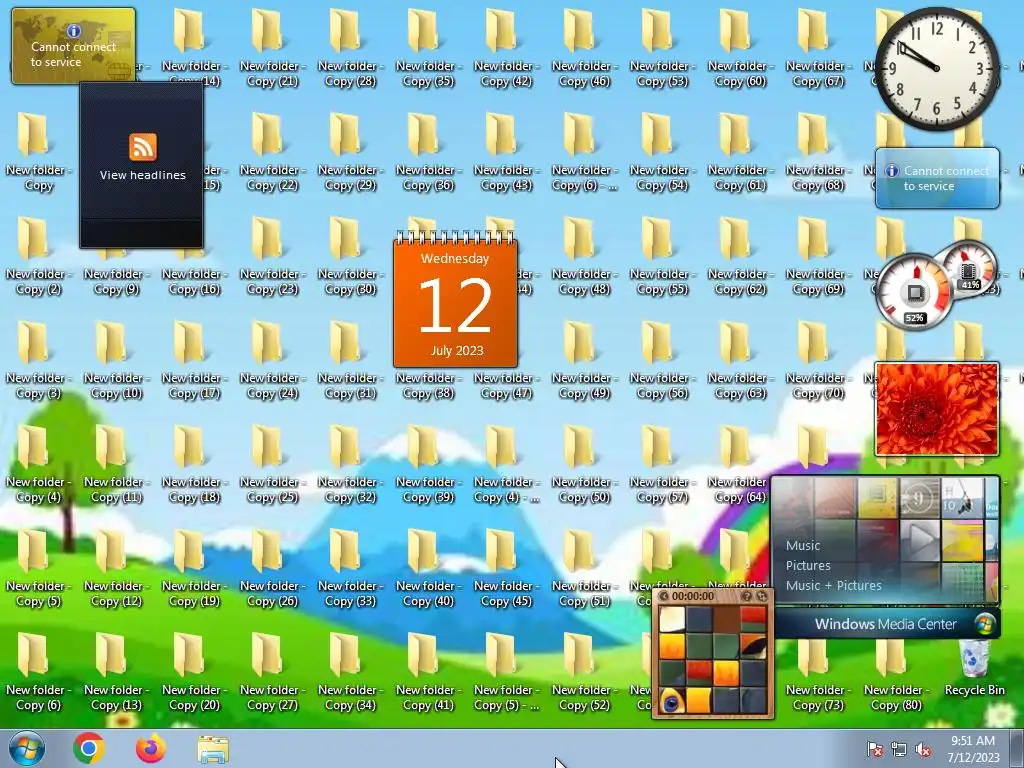This screenshot has height=768, width=1024.
Task: Open Windows Explorer from the taskbar
Action: tap(213, 749)
